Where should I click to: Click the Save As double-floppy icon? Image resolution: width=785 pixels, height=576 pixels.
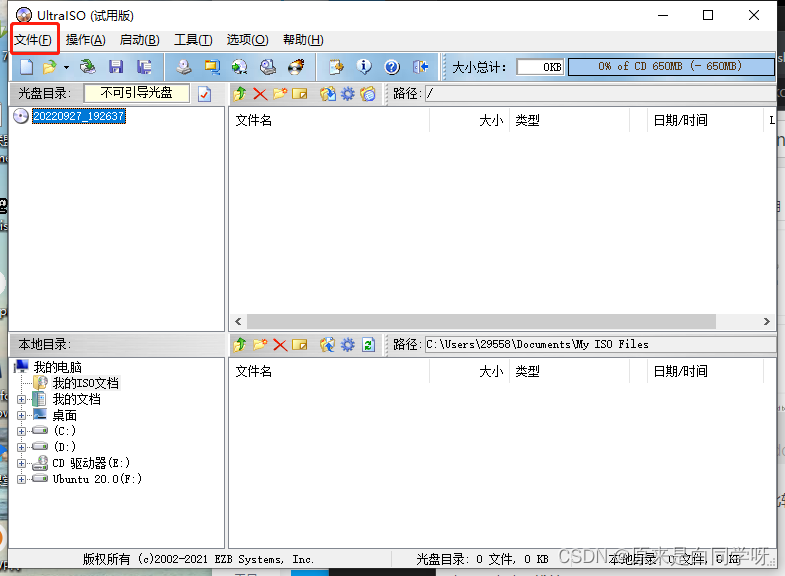pyautogui.click(x=144, y=67)
